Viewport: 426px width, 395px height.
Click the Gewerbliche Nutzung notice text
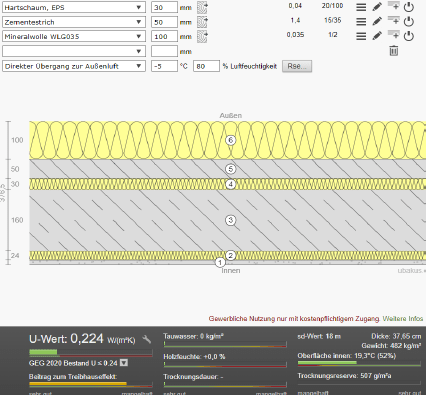click(294, 319)
